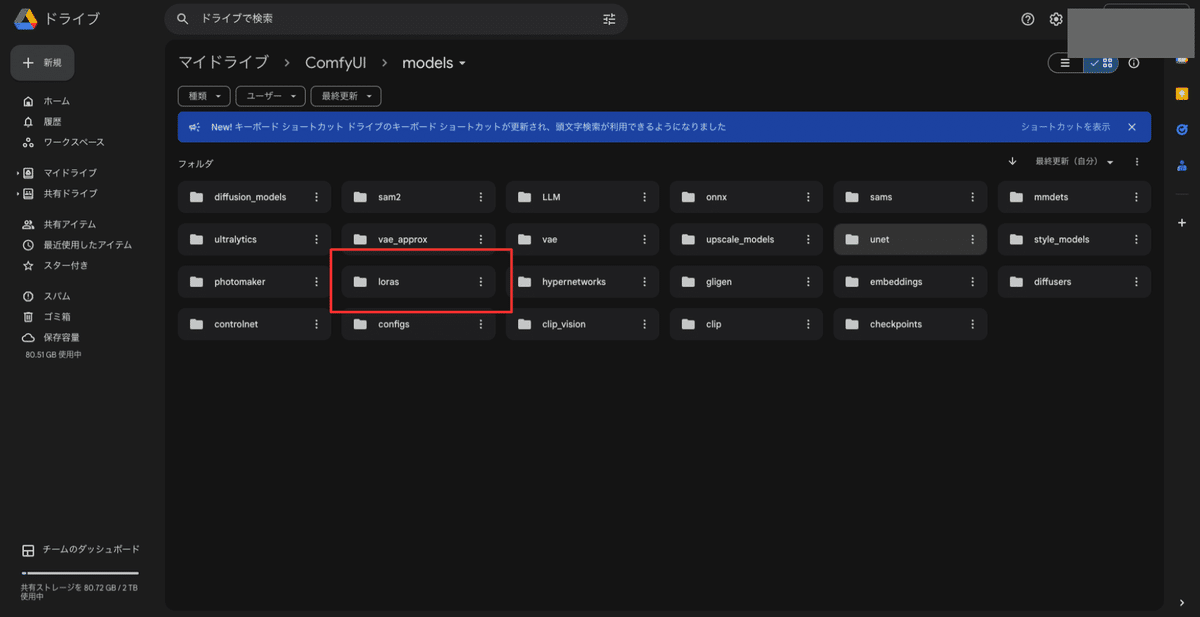Screen dimensions: 1200x617
Task: Open the settings gear icon
Action: click(x=1056, y=19)
